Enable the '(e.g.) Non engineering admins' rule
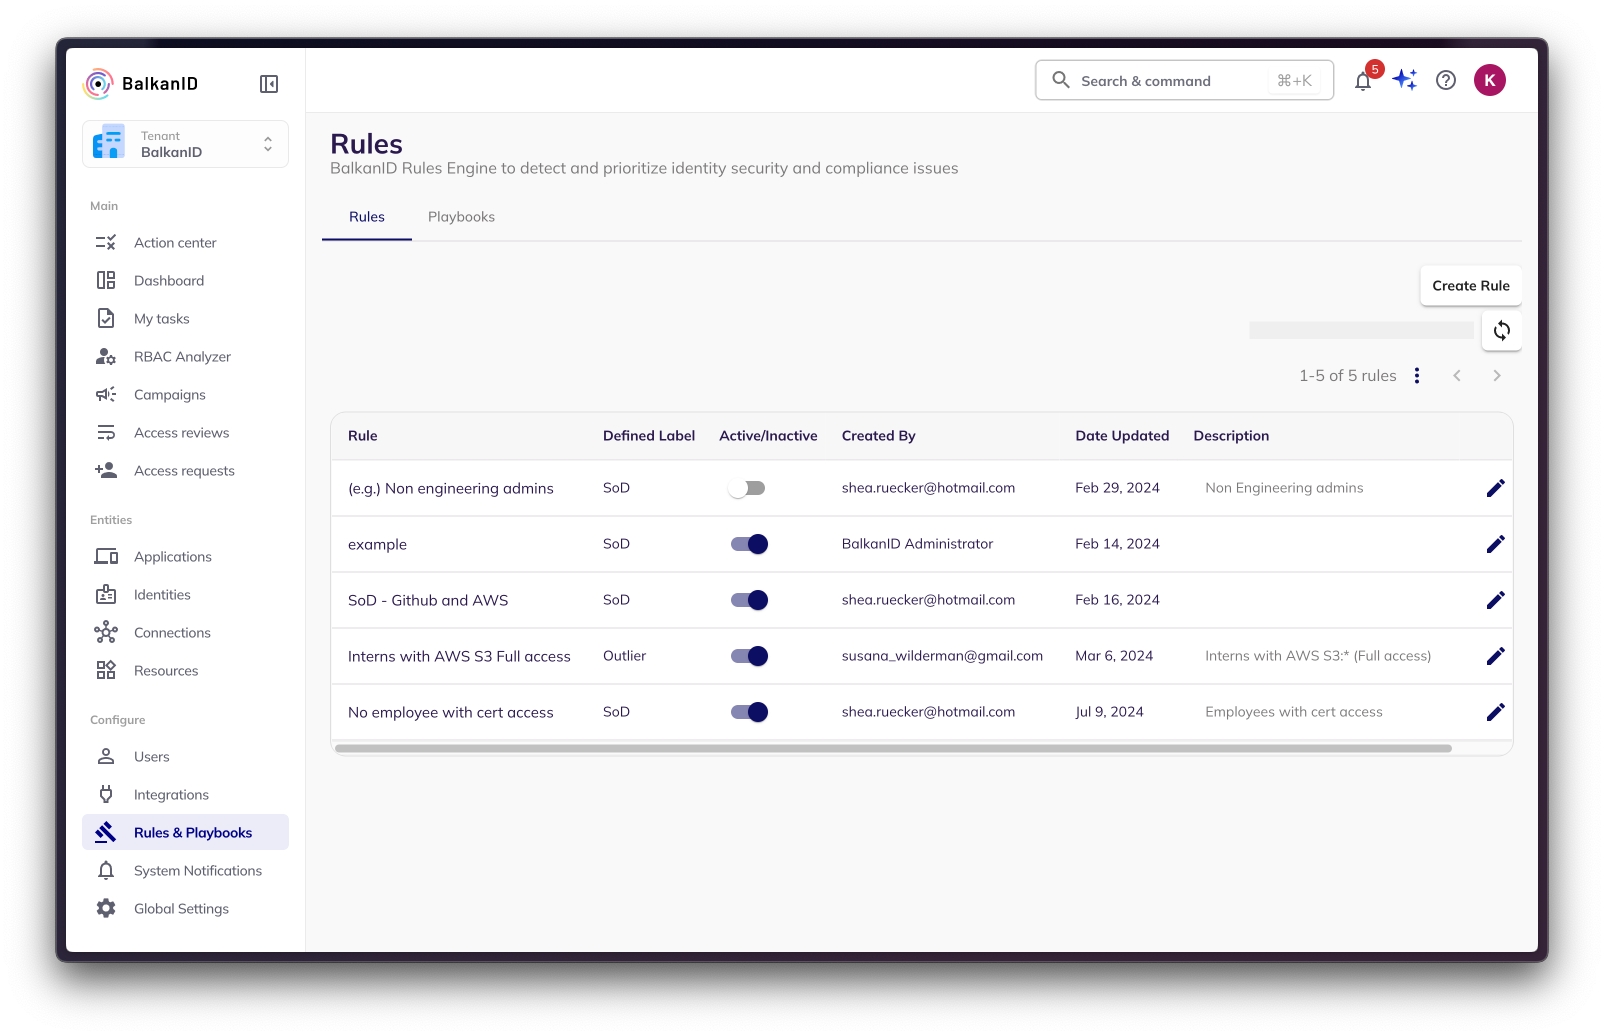This screenshot has height=1036, width=1604. 747,488
